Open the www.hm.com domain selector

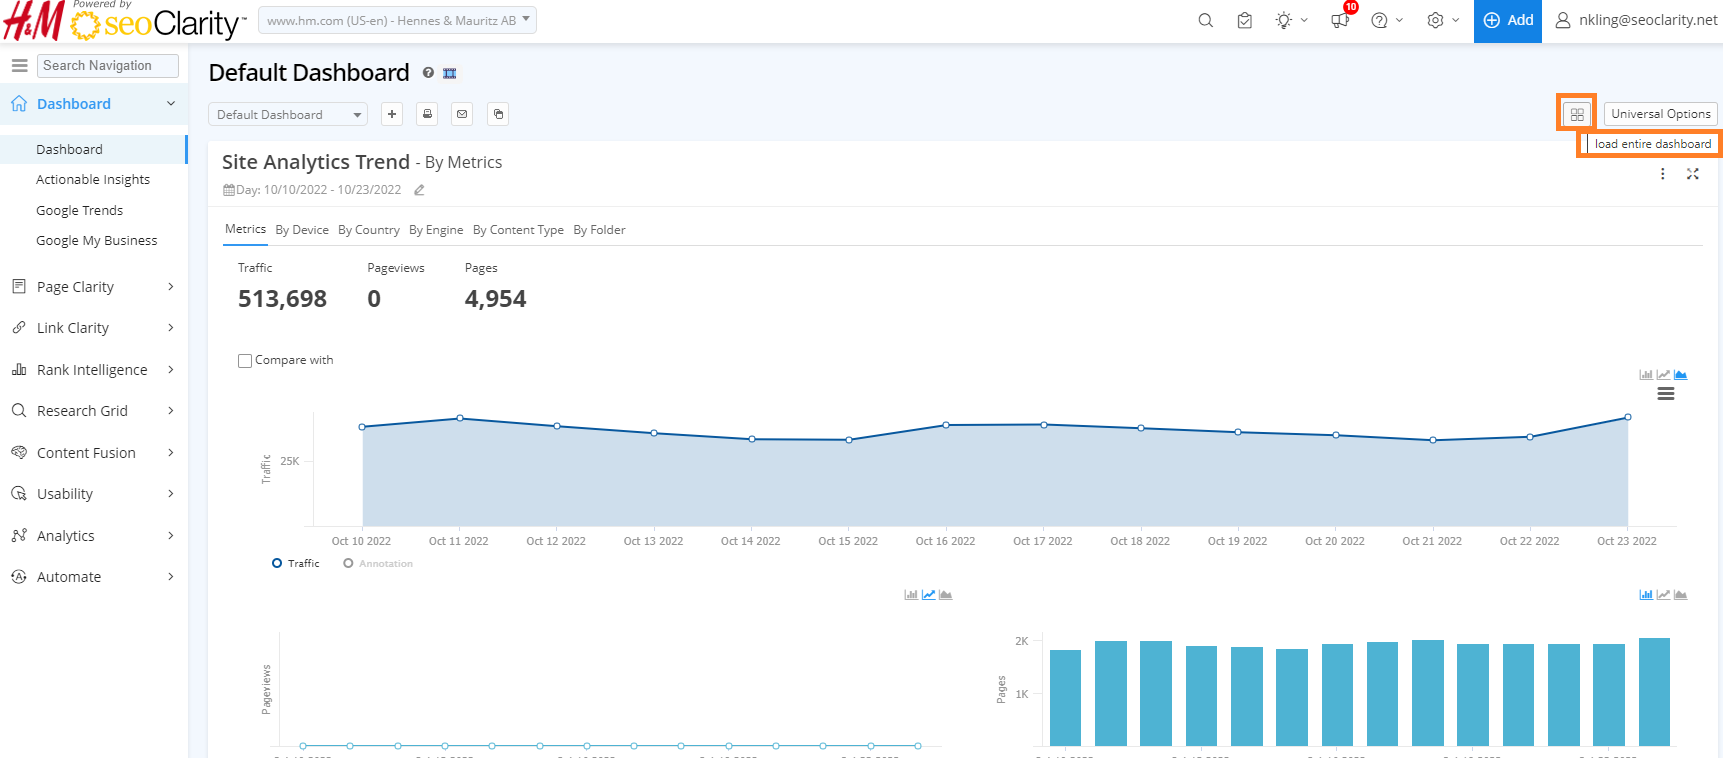[x=397, y=20]
